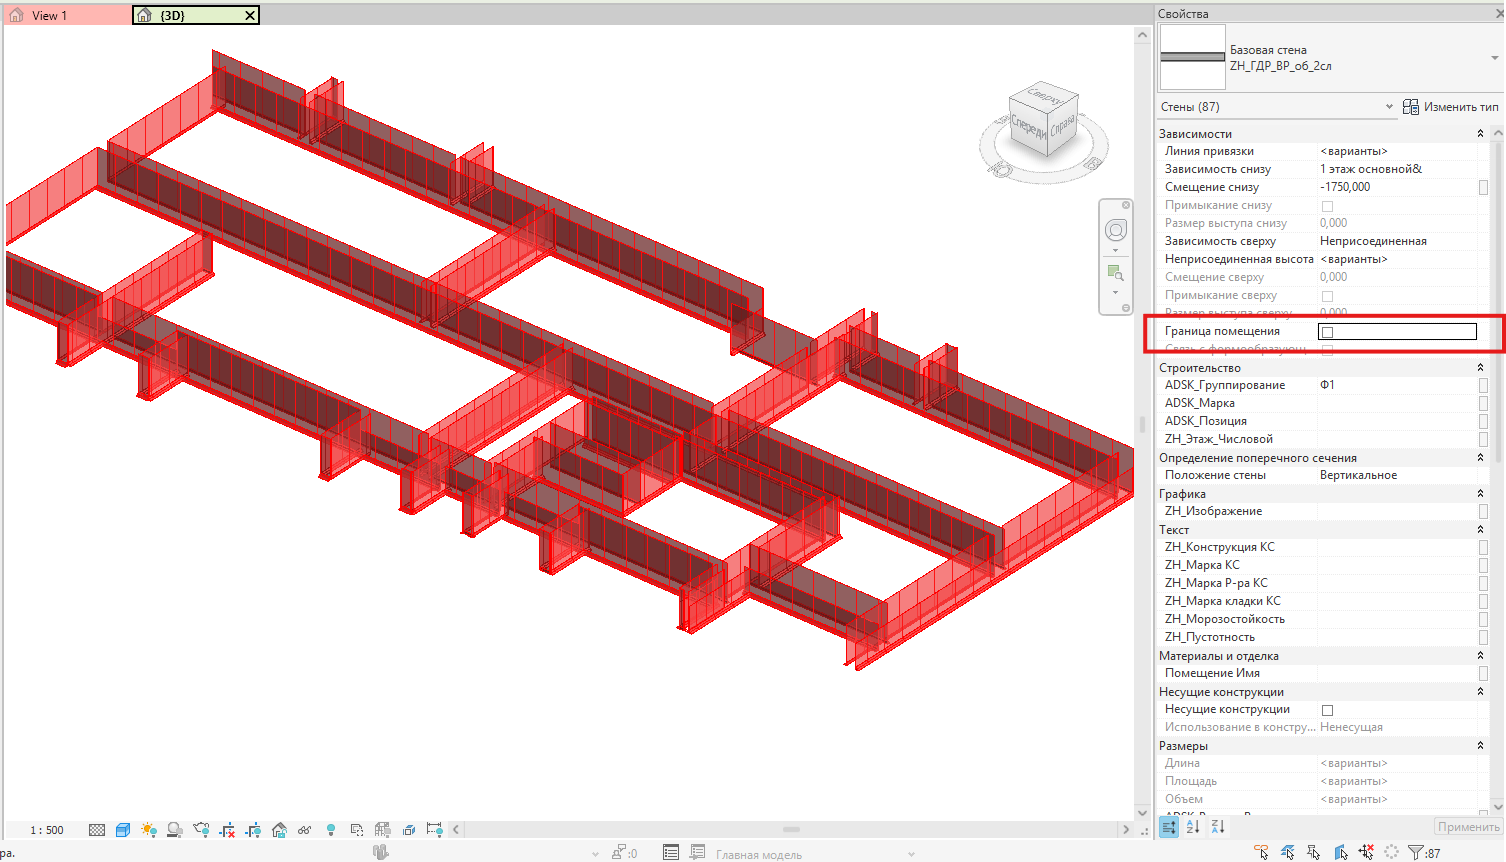Open the selection filter funnel icon
Viewport: 1506px width, 862px height.
(x=1416, y=852)
